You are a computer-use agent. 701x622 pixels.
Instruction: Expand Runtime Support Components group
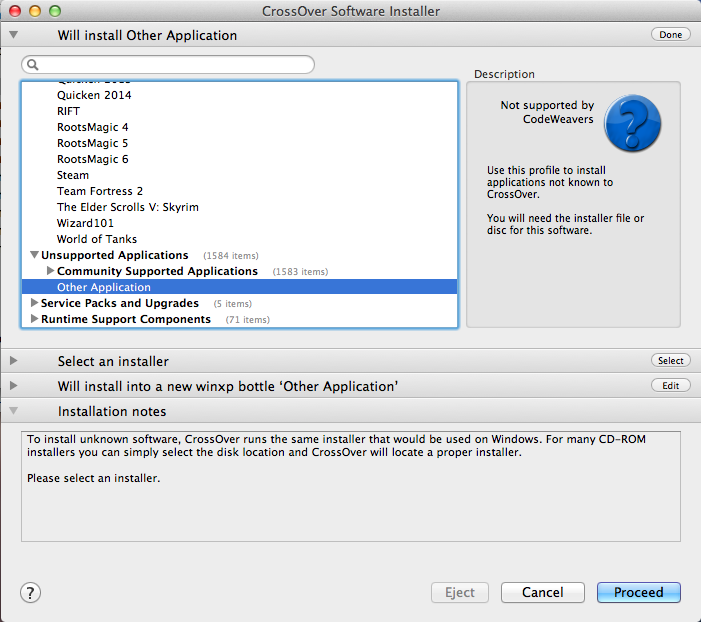click(x=34, y=319)
